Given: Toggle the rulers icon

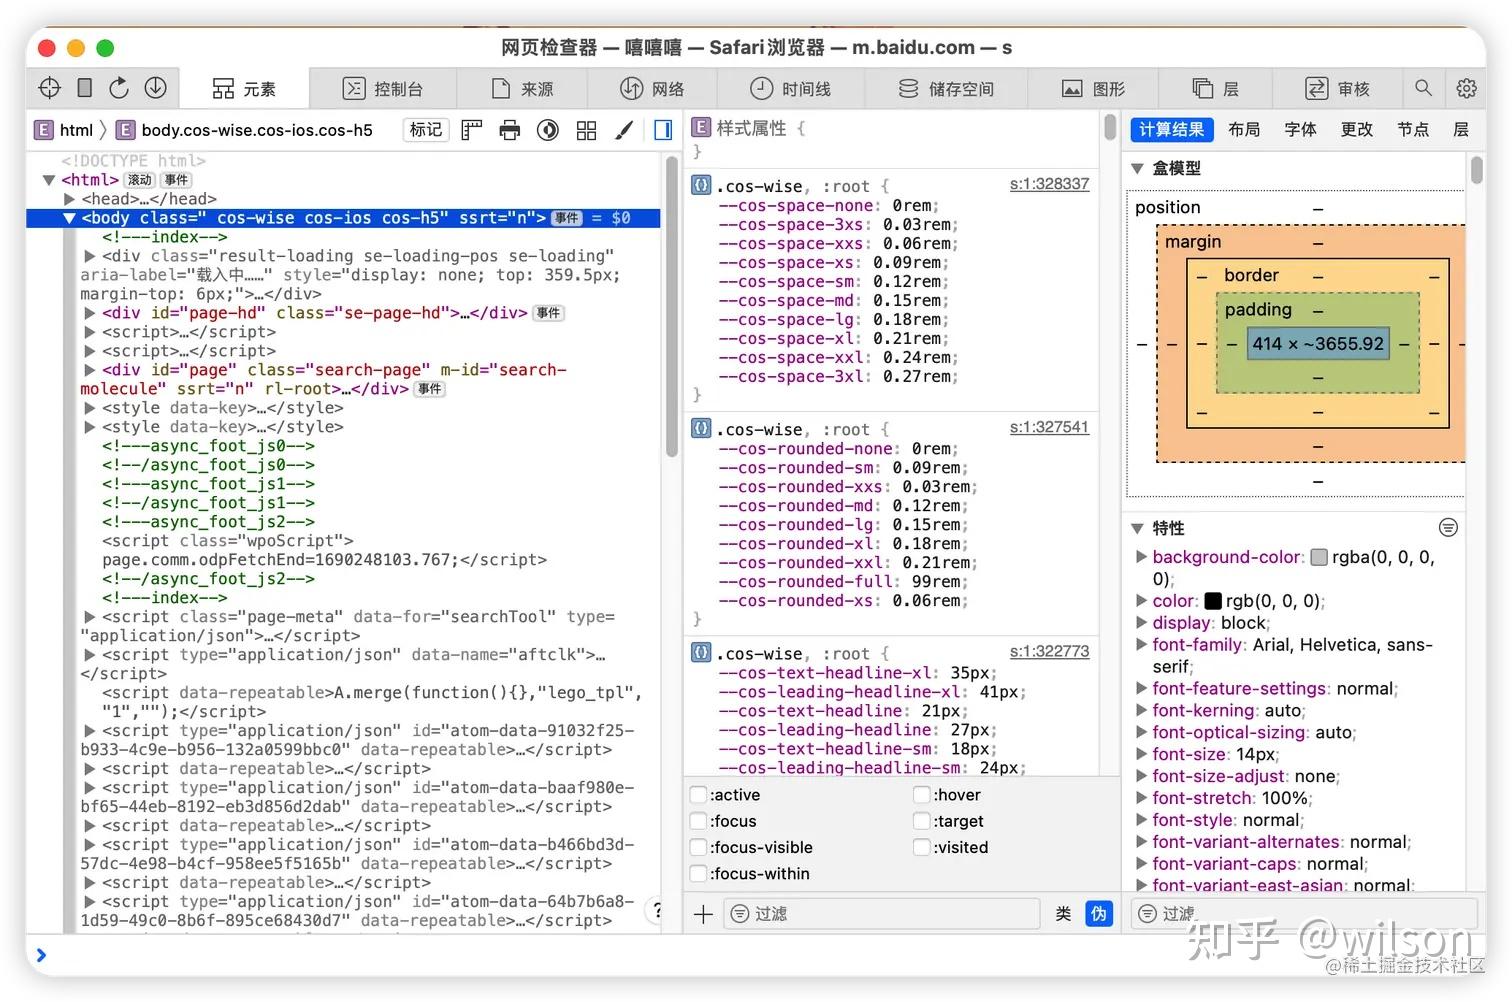Looking at the screenshot, I should click(472, 130).
